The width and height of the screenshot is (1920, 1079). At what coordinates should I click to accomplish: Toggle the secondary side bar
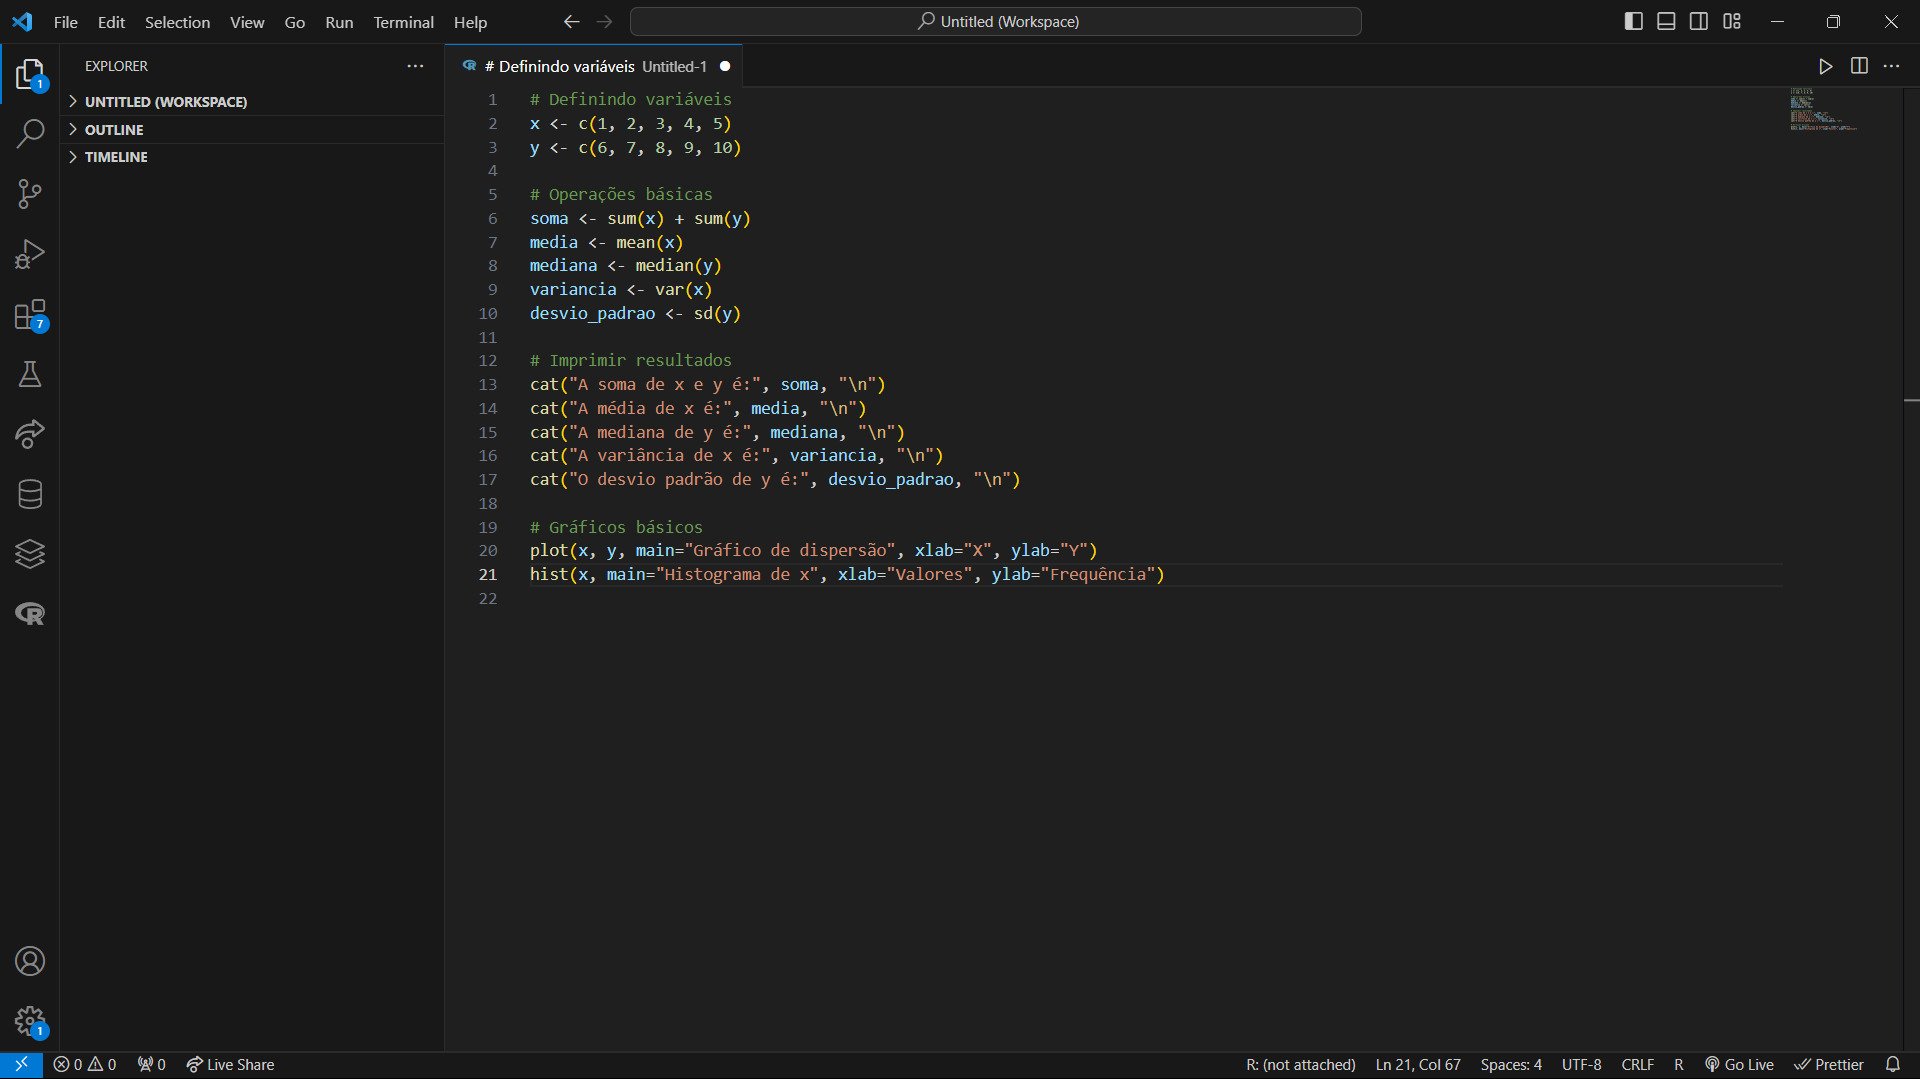pos(1699,21)
